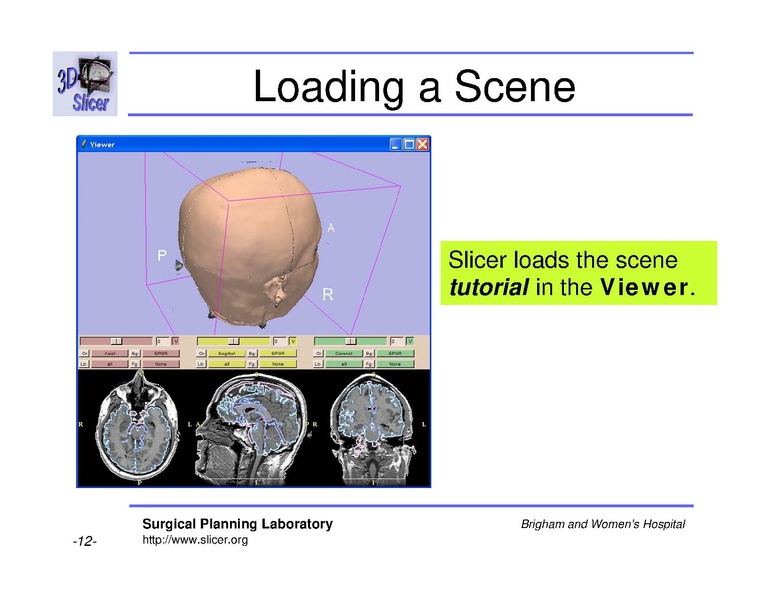The height and width of the screenshot is (600, 776).
Task: Click the page number -12-
Action: (85, 541)
